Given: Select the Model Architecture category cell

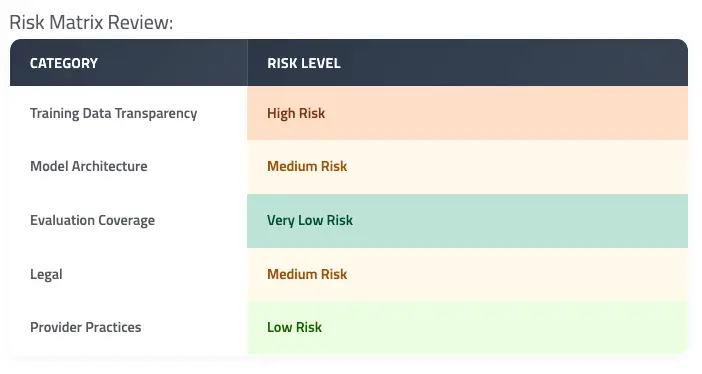Looking at the screenshot, I should tap(128, 167).
